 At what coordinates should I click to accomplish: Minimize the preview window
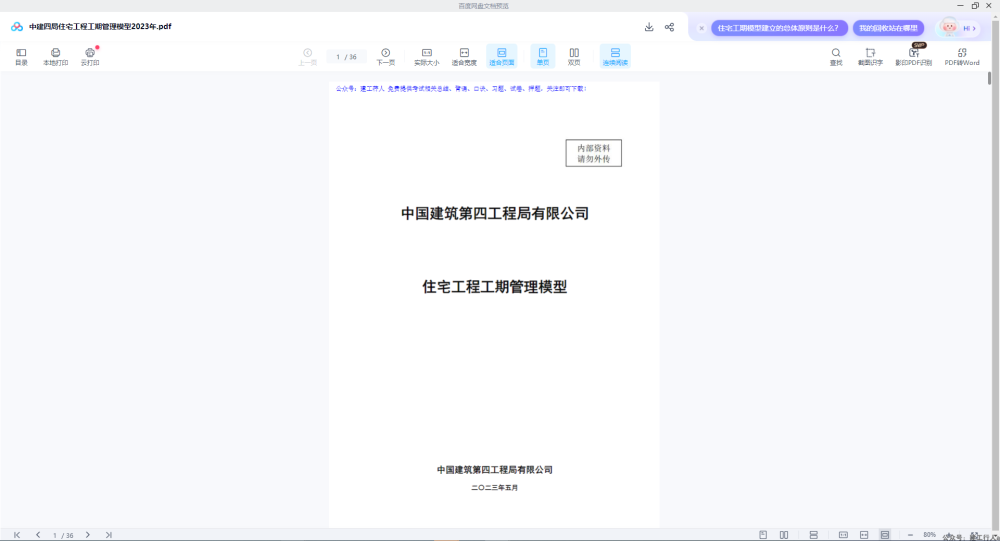coord(960,6)
